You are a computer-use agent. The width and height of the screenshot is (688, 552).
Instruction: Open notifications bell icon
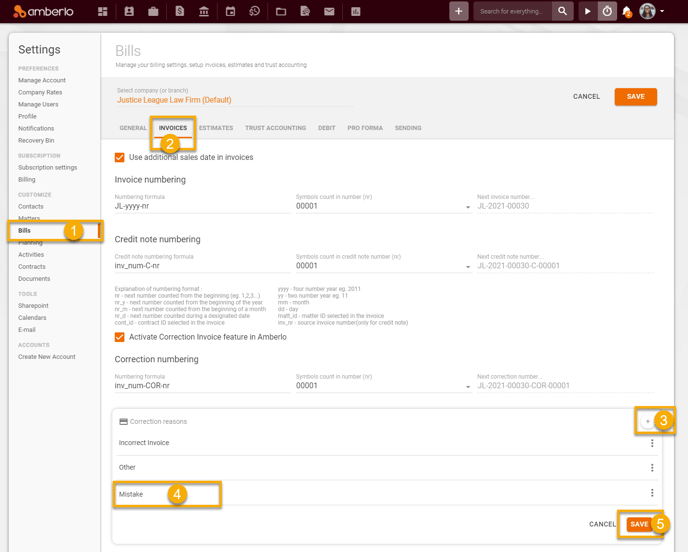[x=627, y=12]
